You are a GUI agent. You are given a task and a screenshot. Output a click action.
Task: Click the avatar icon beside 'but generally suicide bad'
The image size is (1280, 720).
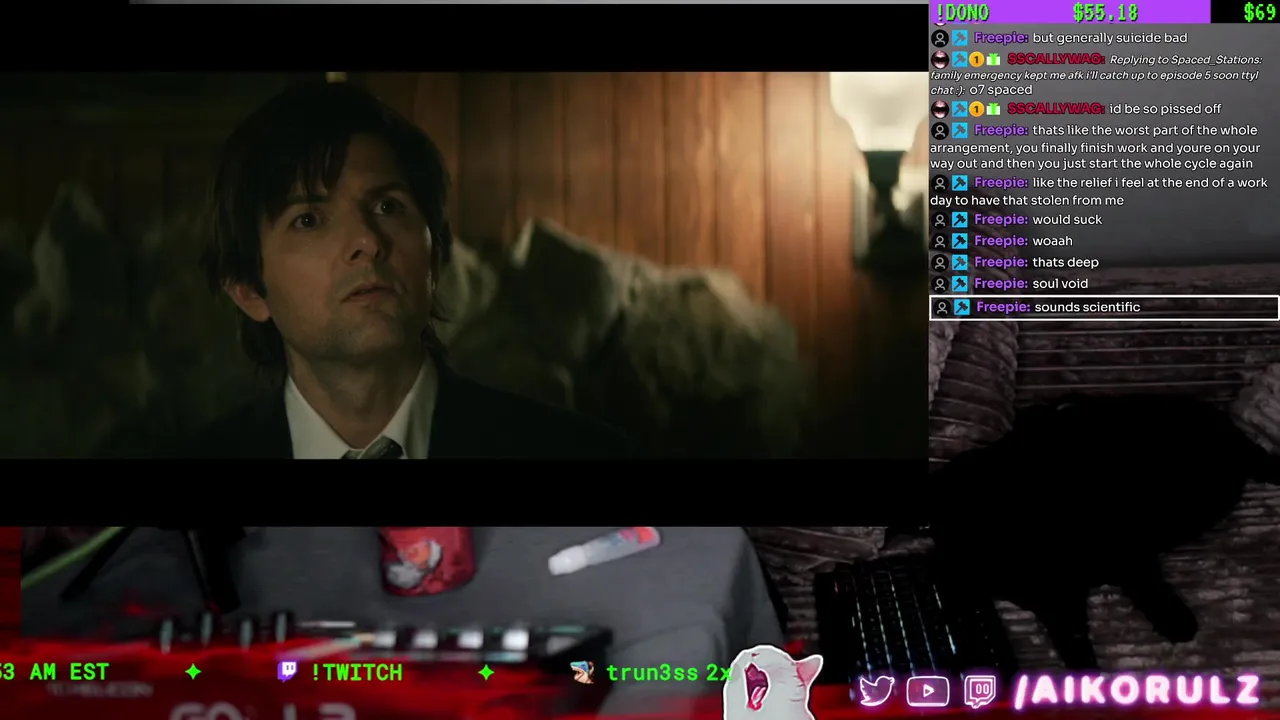939,38
